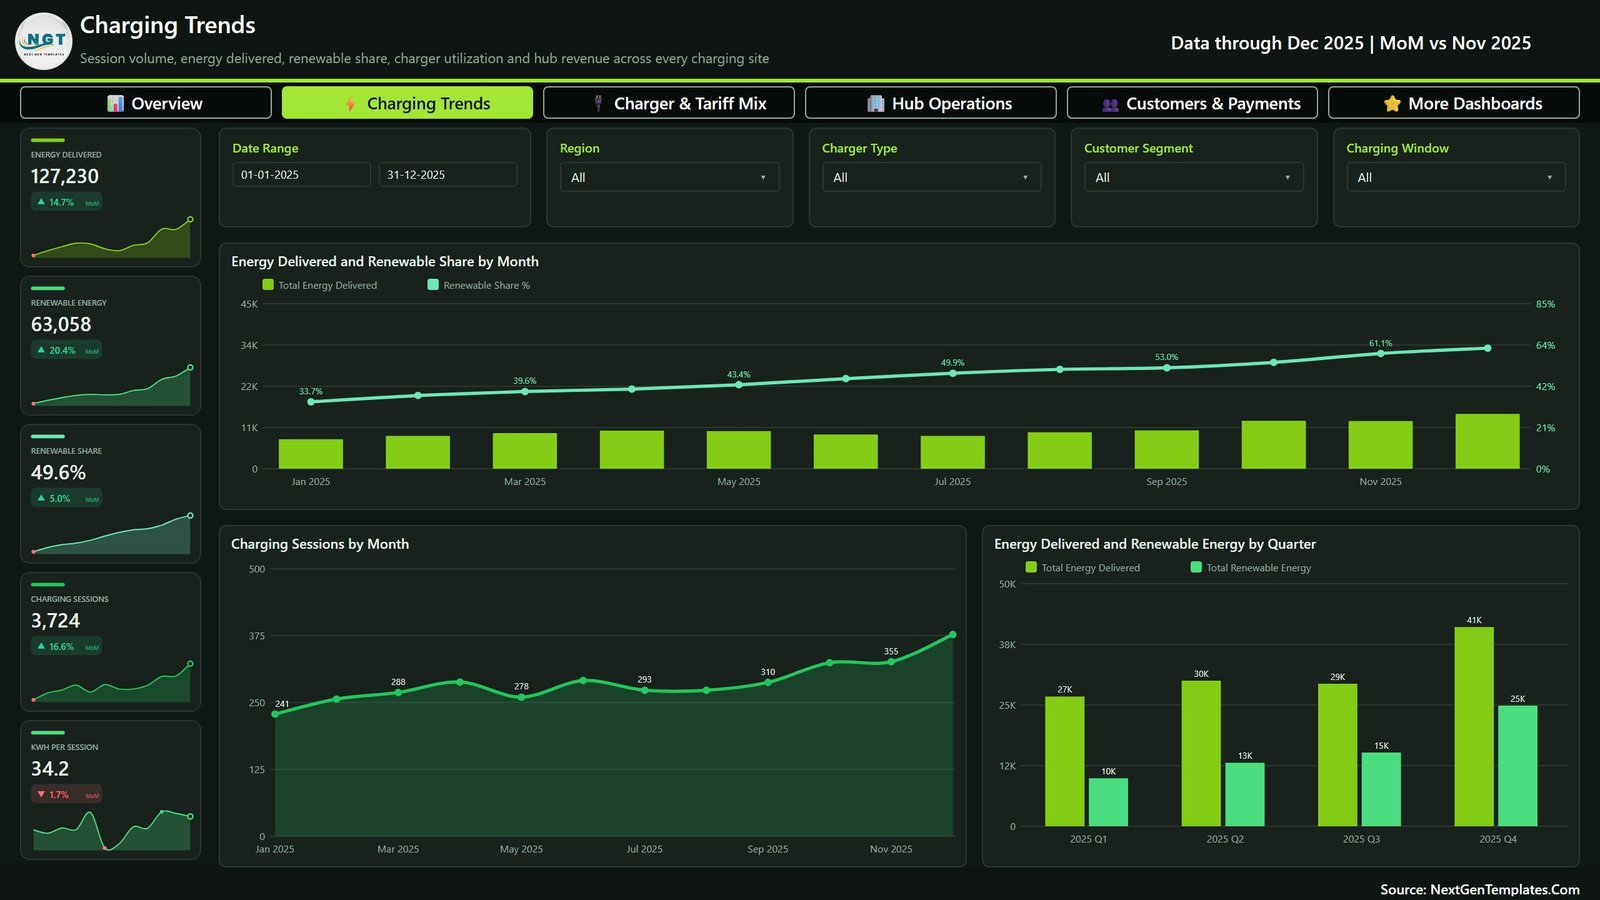
Task: Click 'Data through Dec 2025' header text
Action: 1267,43
